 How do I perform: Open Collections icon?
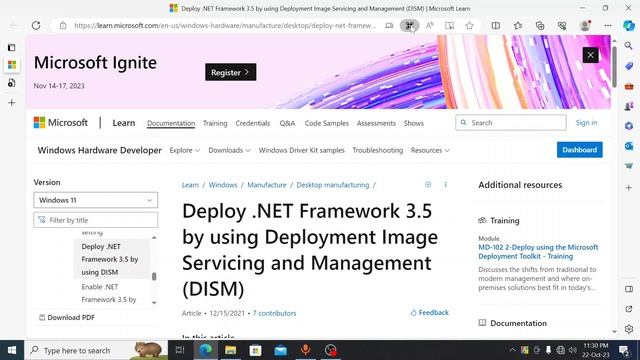point(540,25)
